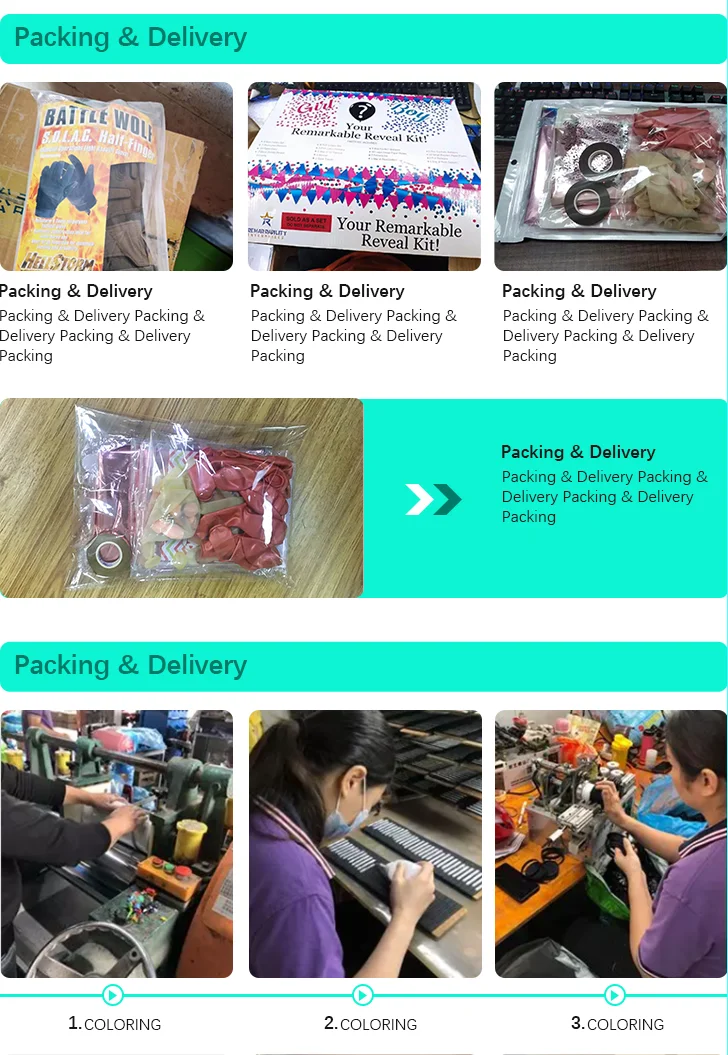This screenshot has height=1055, width=728.
Task: Click the double chevron arrow icon
Action: [x=433, y=499]
